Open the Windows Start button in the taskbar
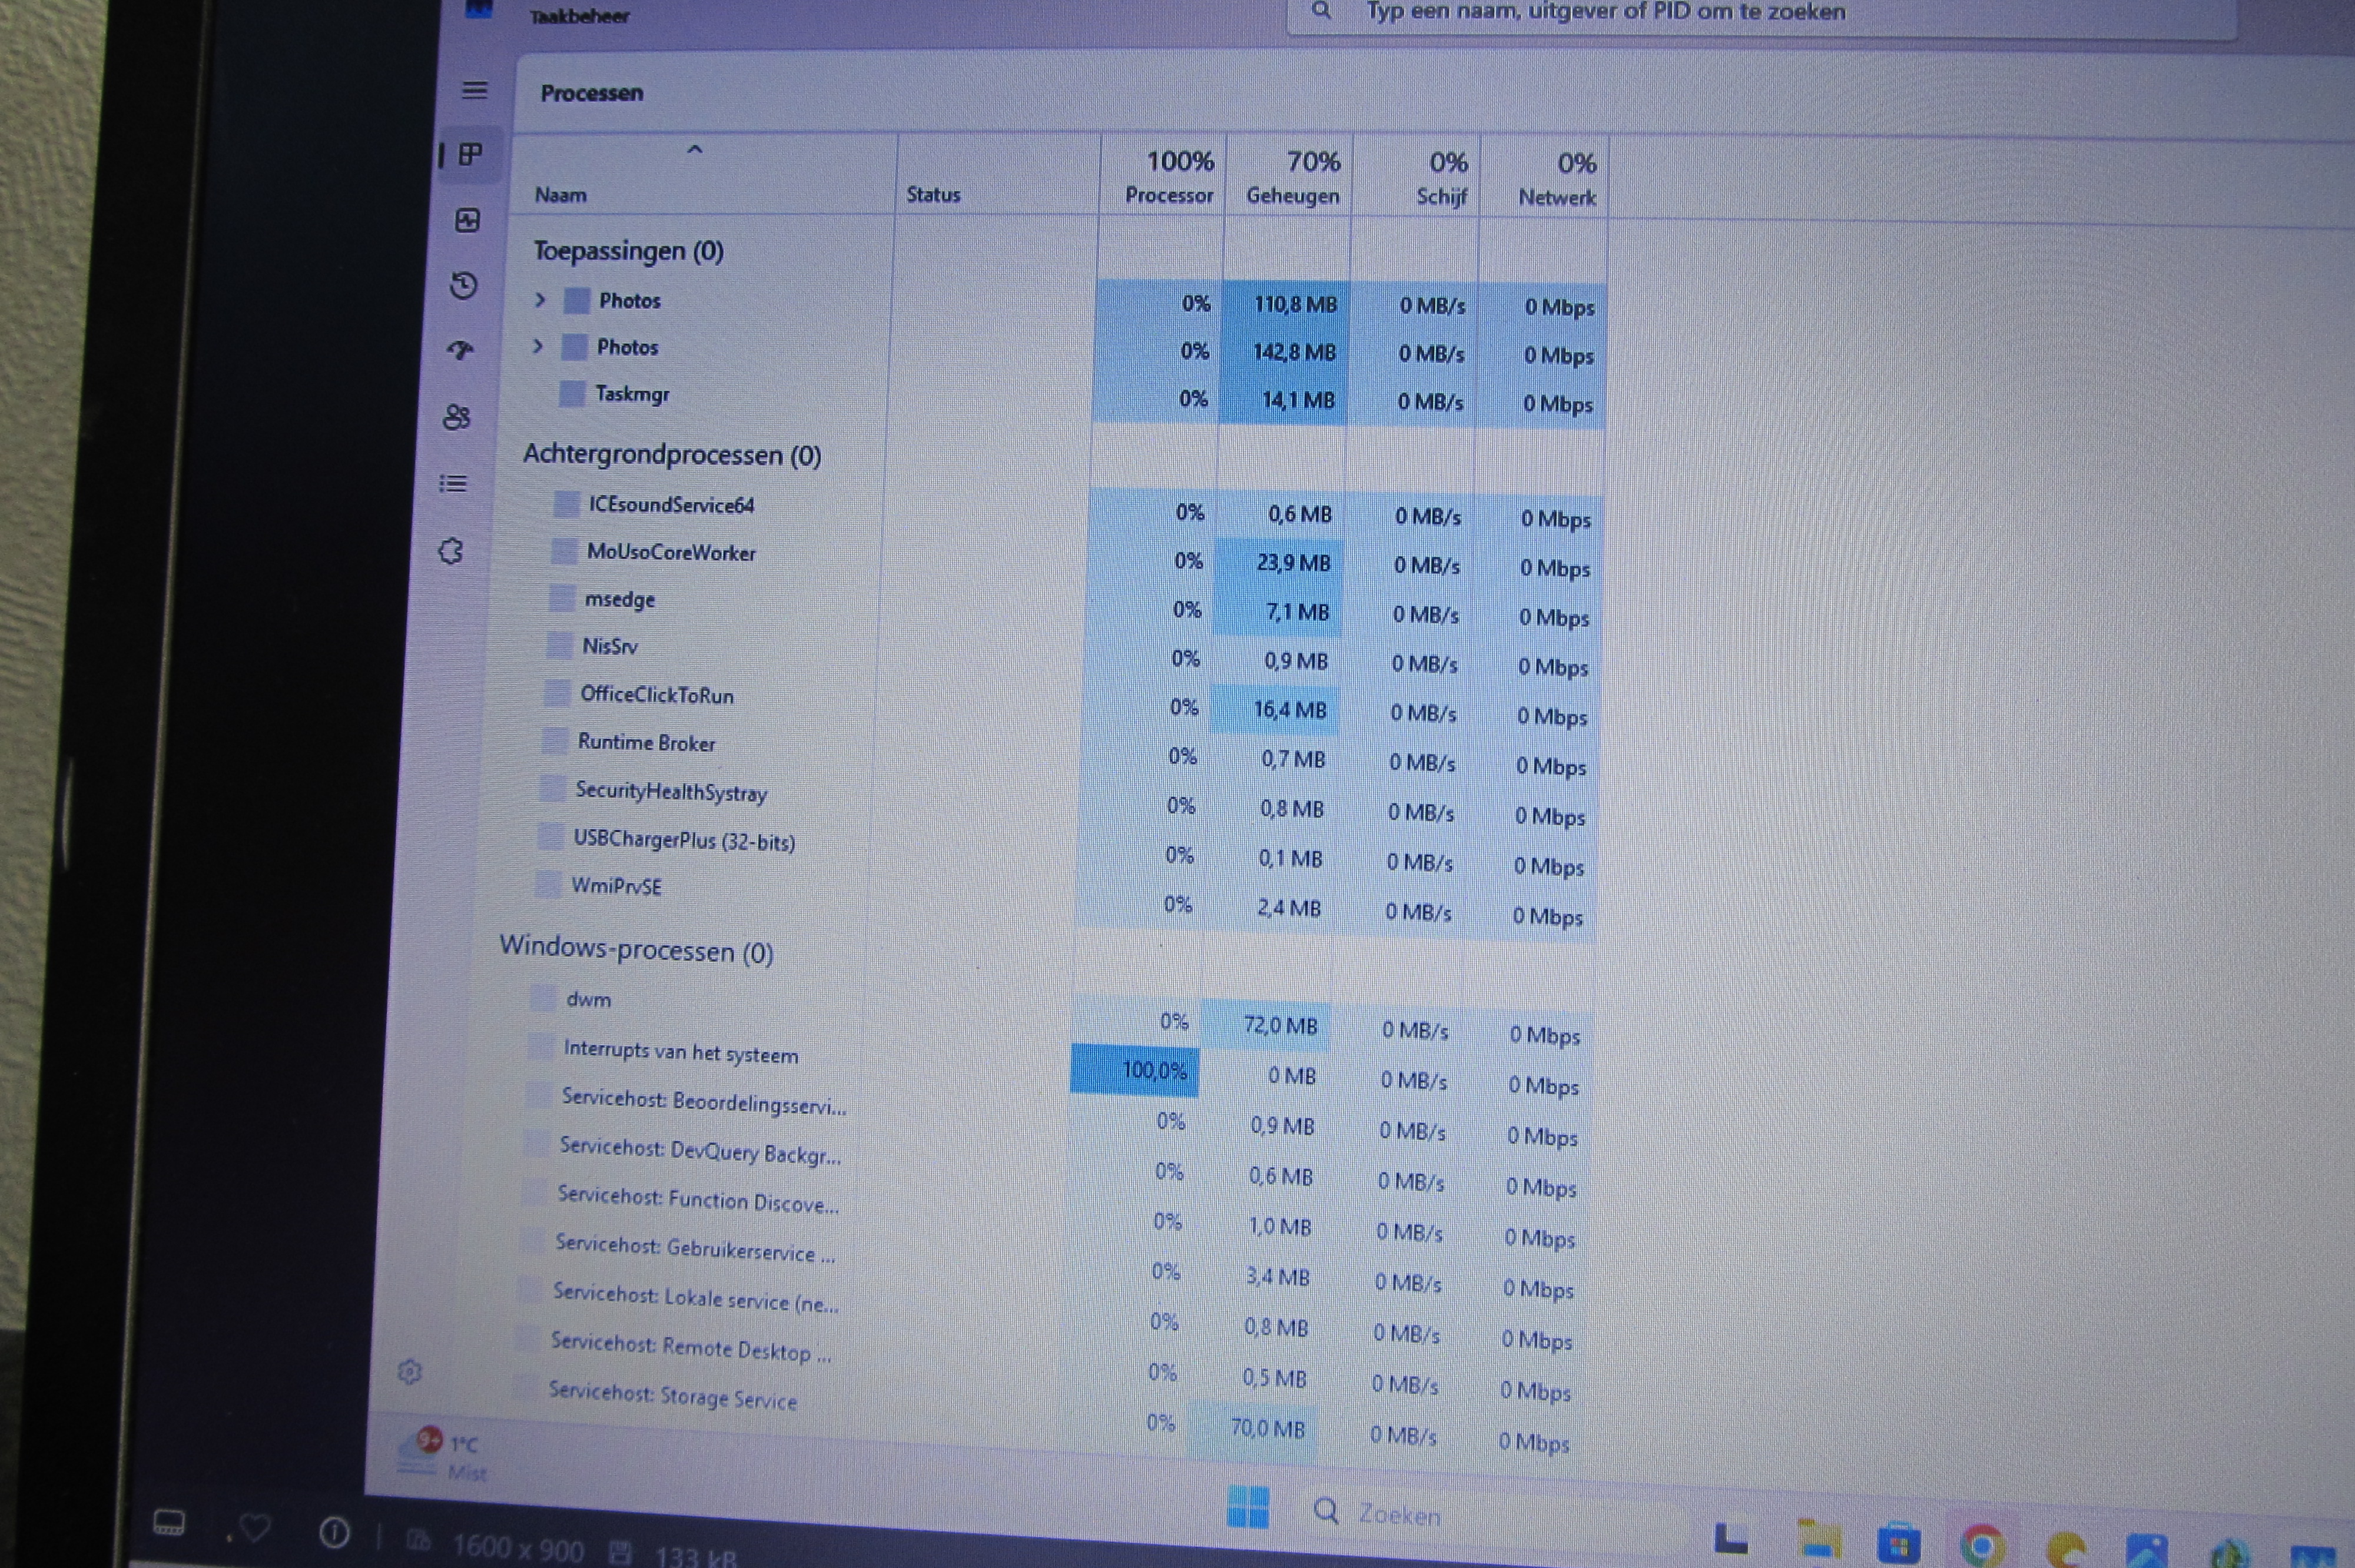Screen dimensions: 2355x1568 click(1247, 1506)
